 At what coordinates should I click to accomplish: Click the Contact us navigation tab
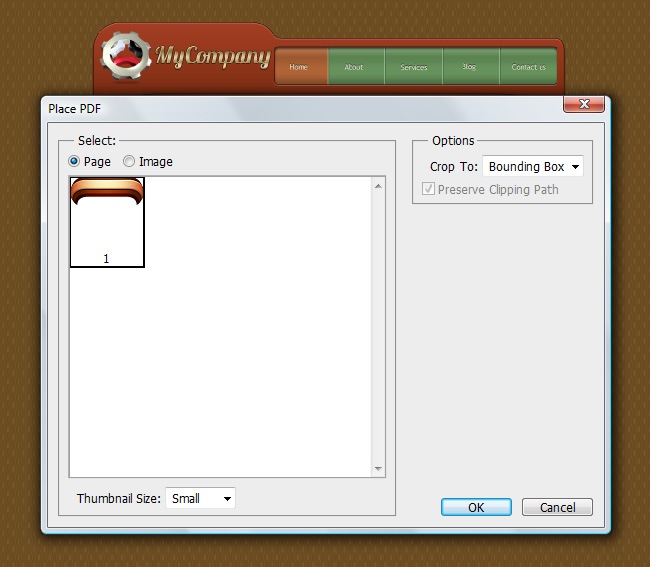coord(529,66)
